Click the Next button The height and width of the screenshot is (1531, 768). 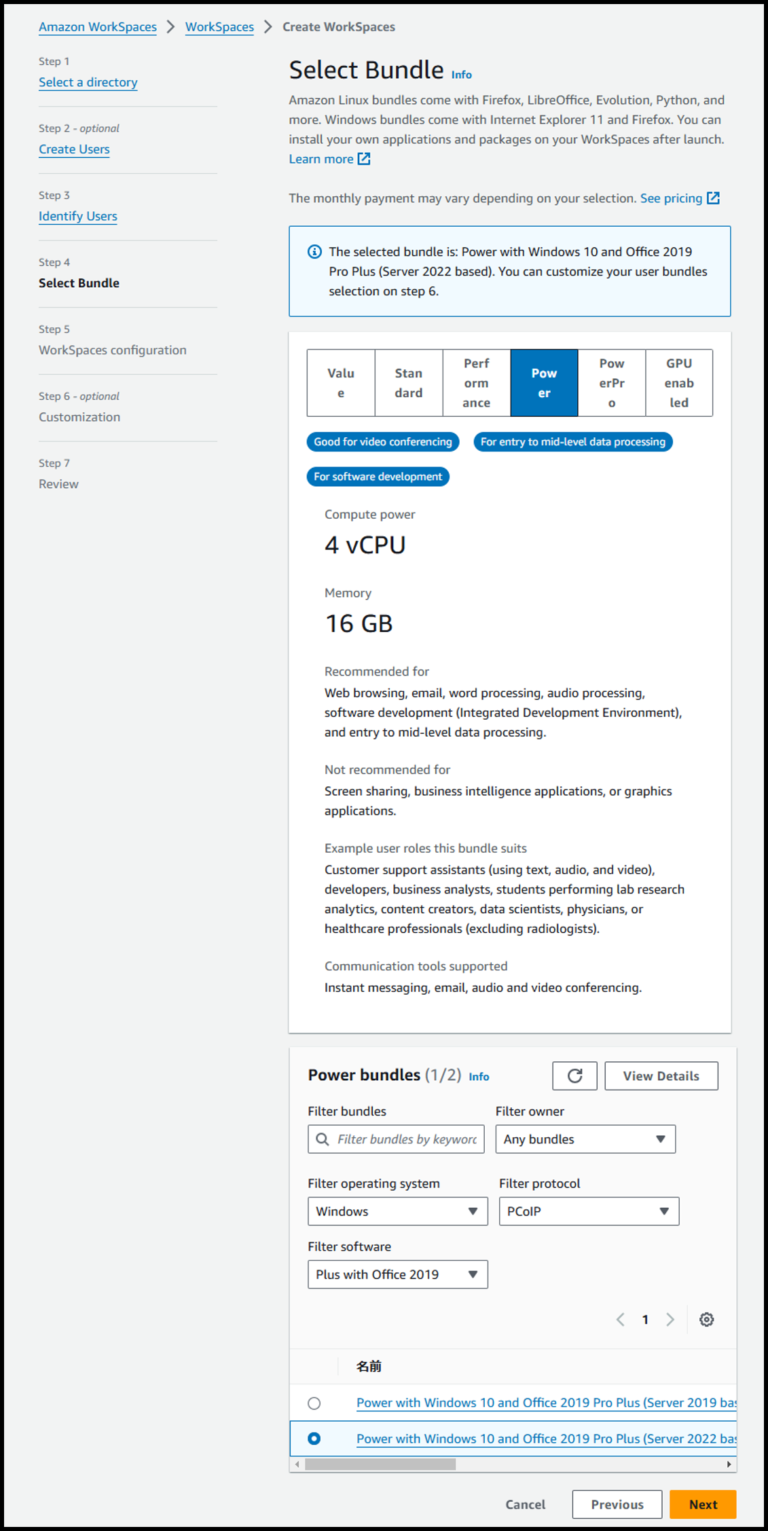tap(703, 1504)
